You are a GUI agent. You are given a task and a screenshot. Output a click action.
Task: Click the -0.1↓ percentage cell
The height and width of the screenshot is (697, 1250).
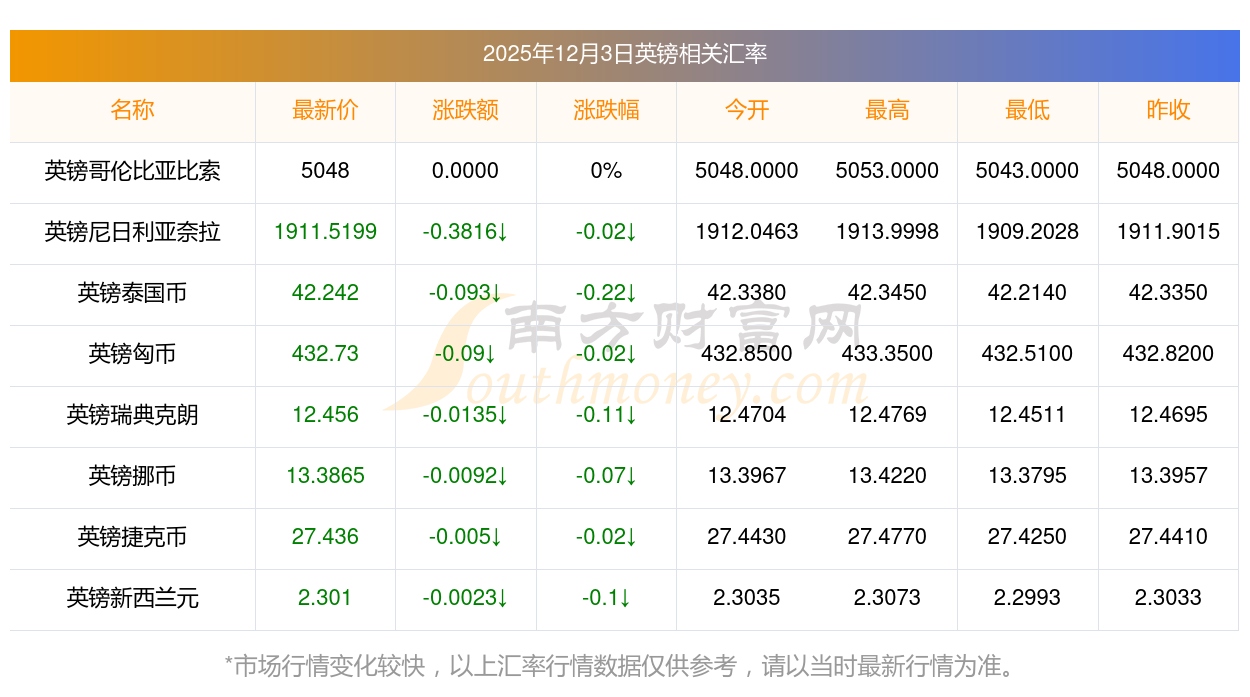point(606,598)
